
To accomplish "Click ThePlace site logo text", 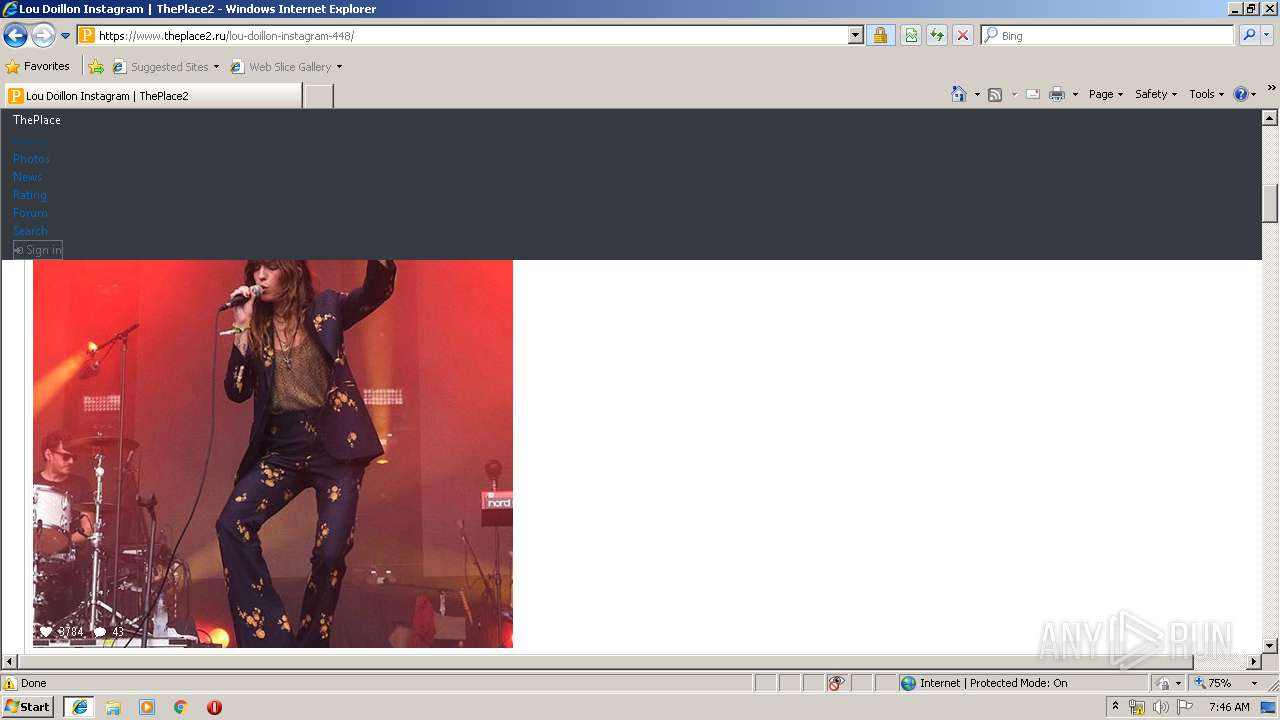I will [37, 120].
